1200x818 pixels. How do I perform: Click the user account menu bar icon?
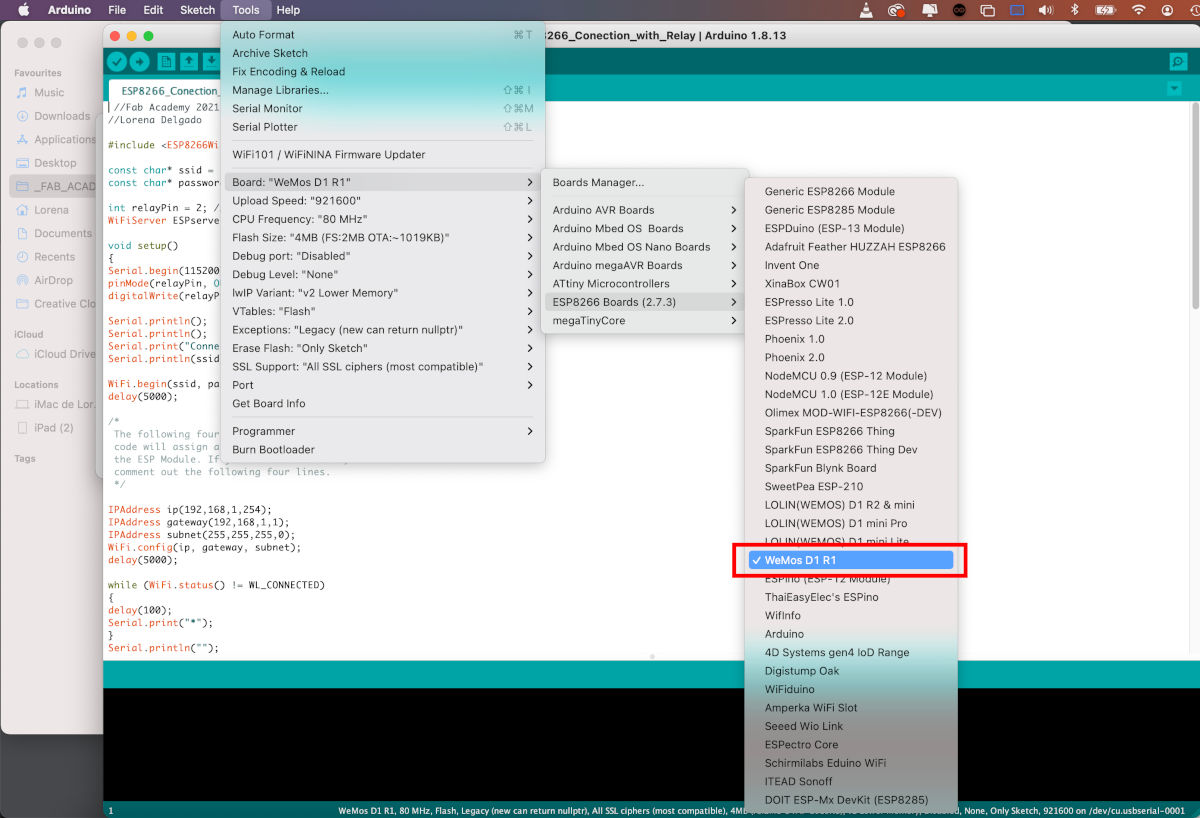tap(1167, 10)
